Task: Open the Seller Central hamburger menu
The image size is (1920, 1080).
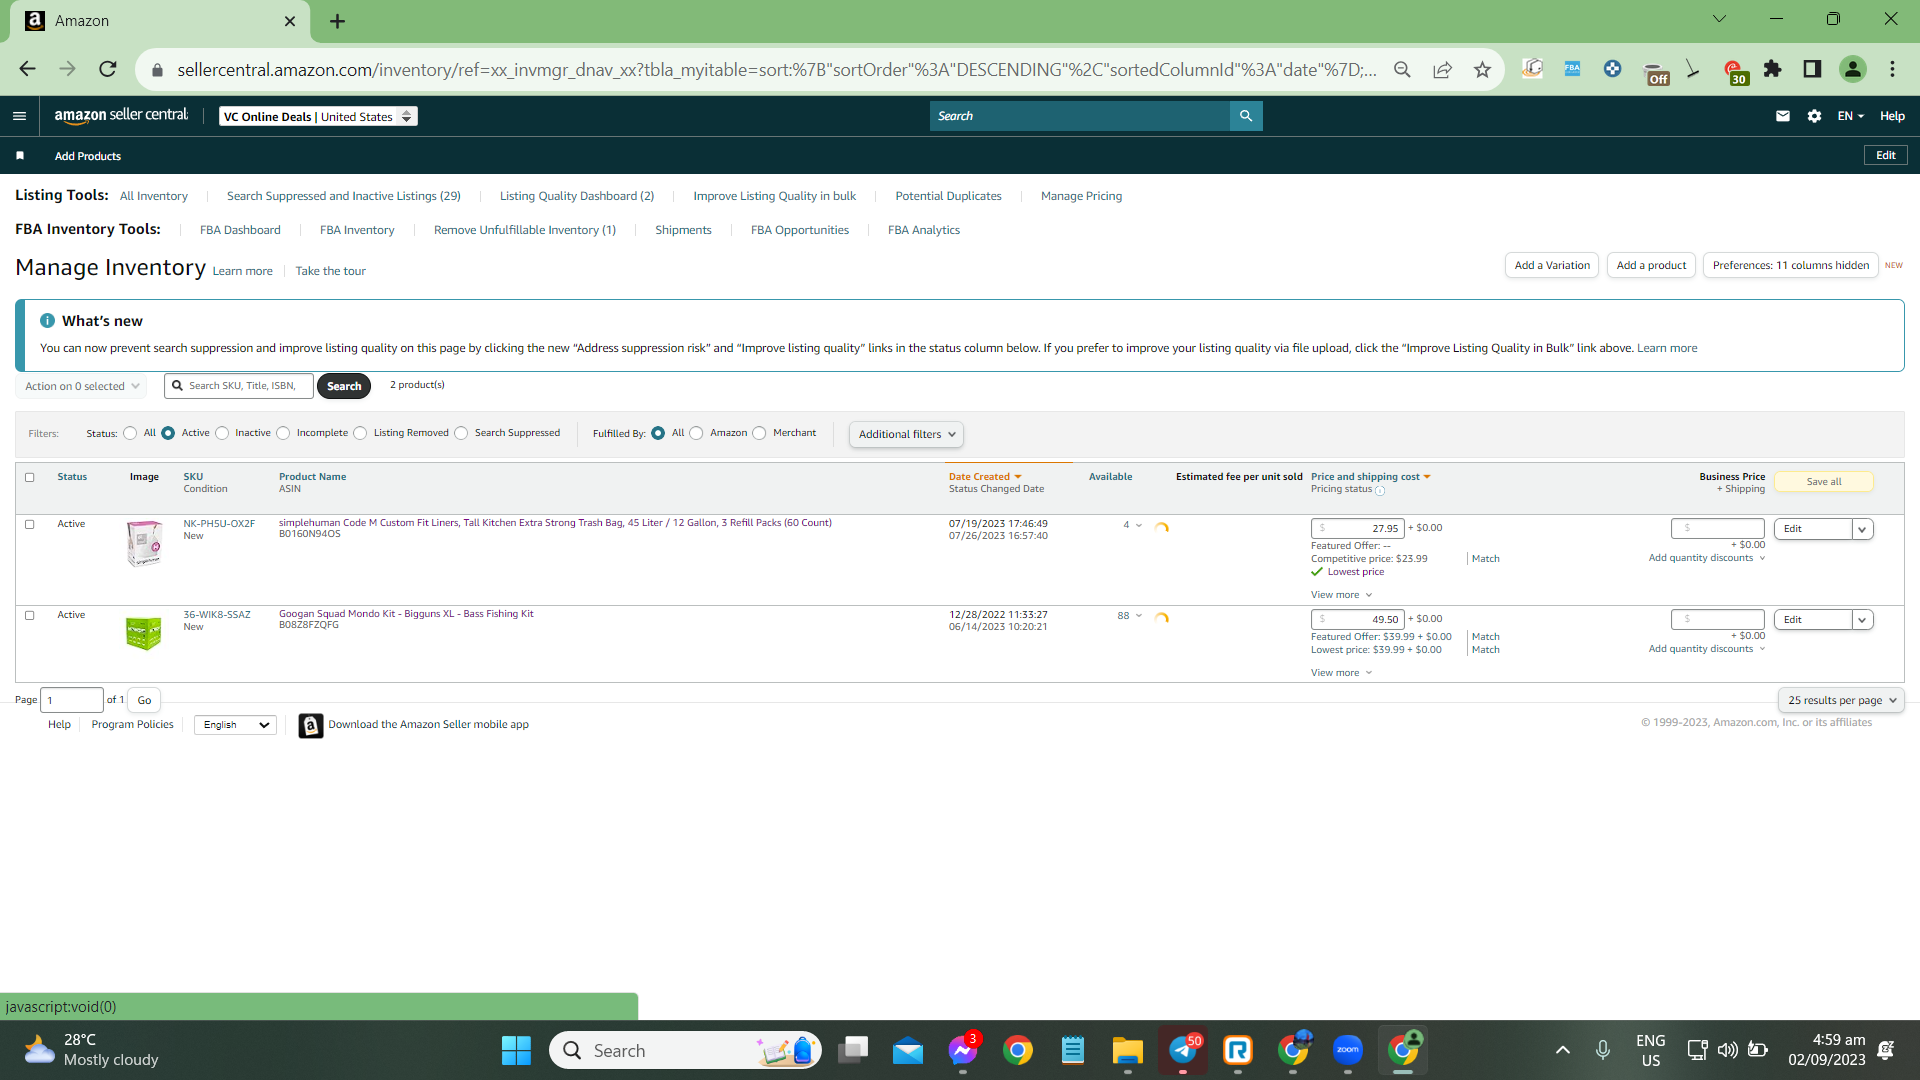Action: (19, 116)
